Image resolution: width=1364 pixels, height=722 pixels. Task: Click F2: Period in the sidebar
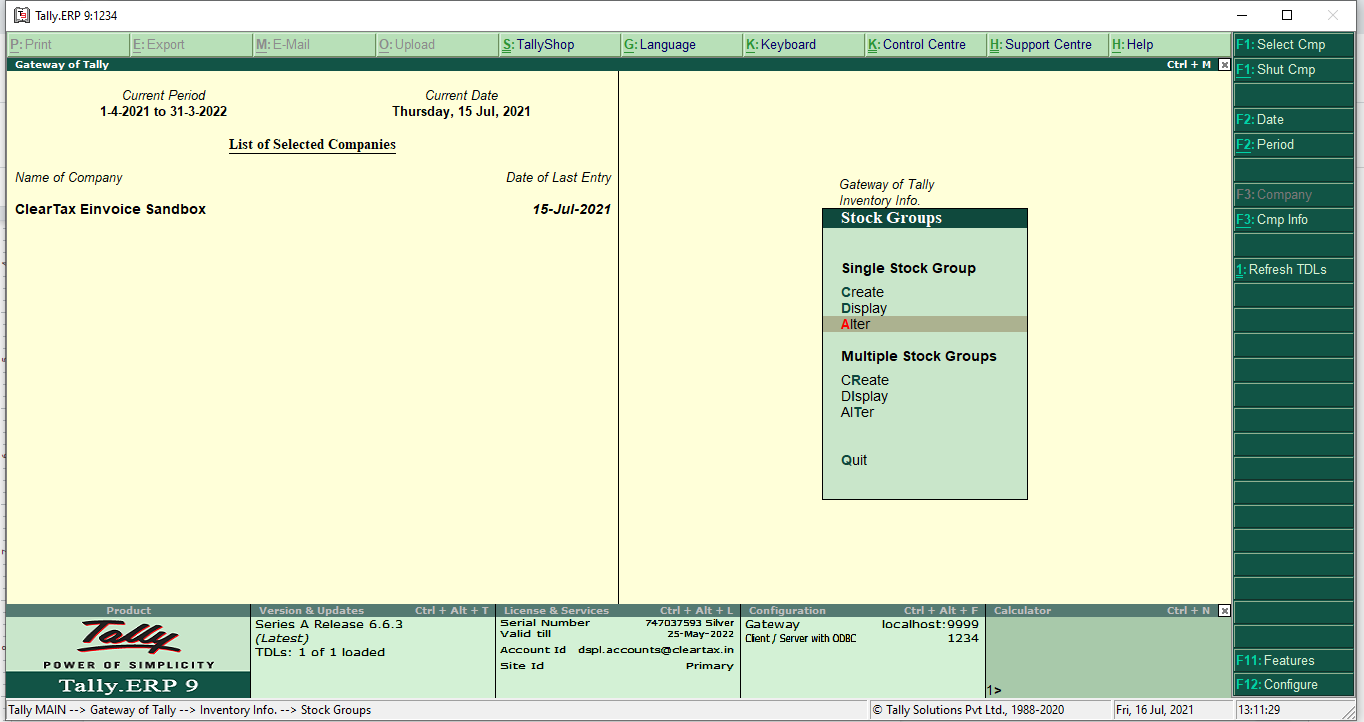click(x=1293, y=144)
